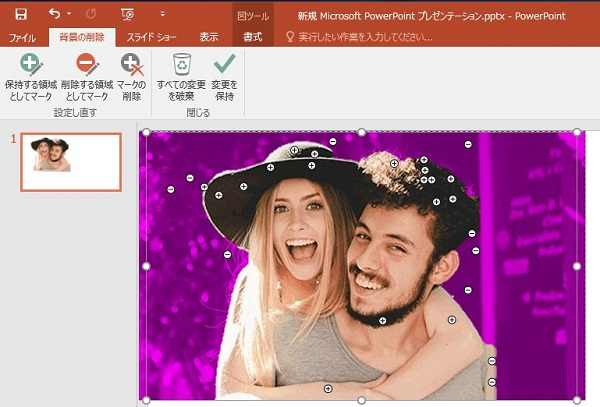Image resolution: width=600 pixels, height=407 pixels.
Task: Open the ファイル tab
Action: coord(22,37)
